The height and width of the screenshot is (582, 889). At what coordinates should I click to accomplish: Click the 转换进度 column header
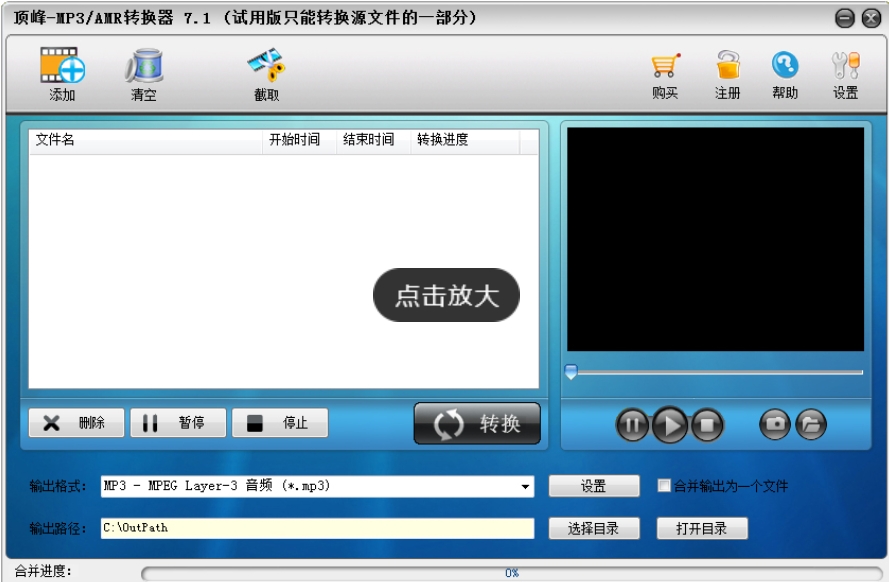pyautogui.click(x=465, y=140)
